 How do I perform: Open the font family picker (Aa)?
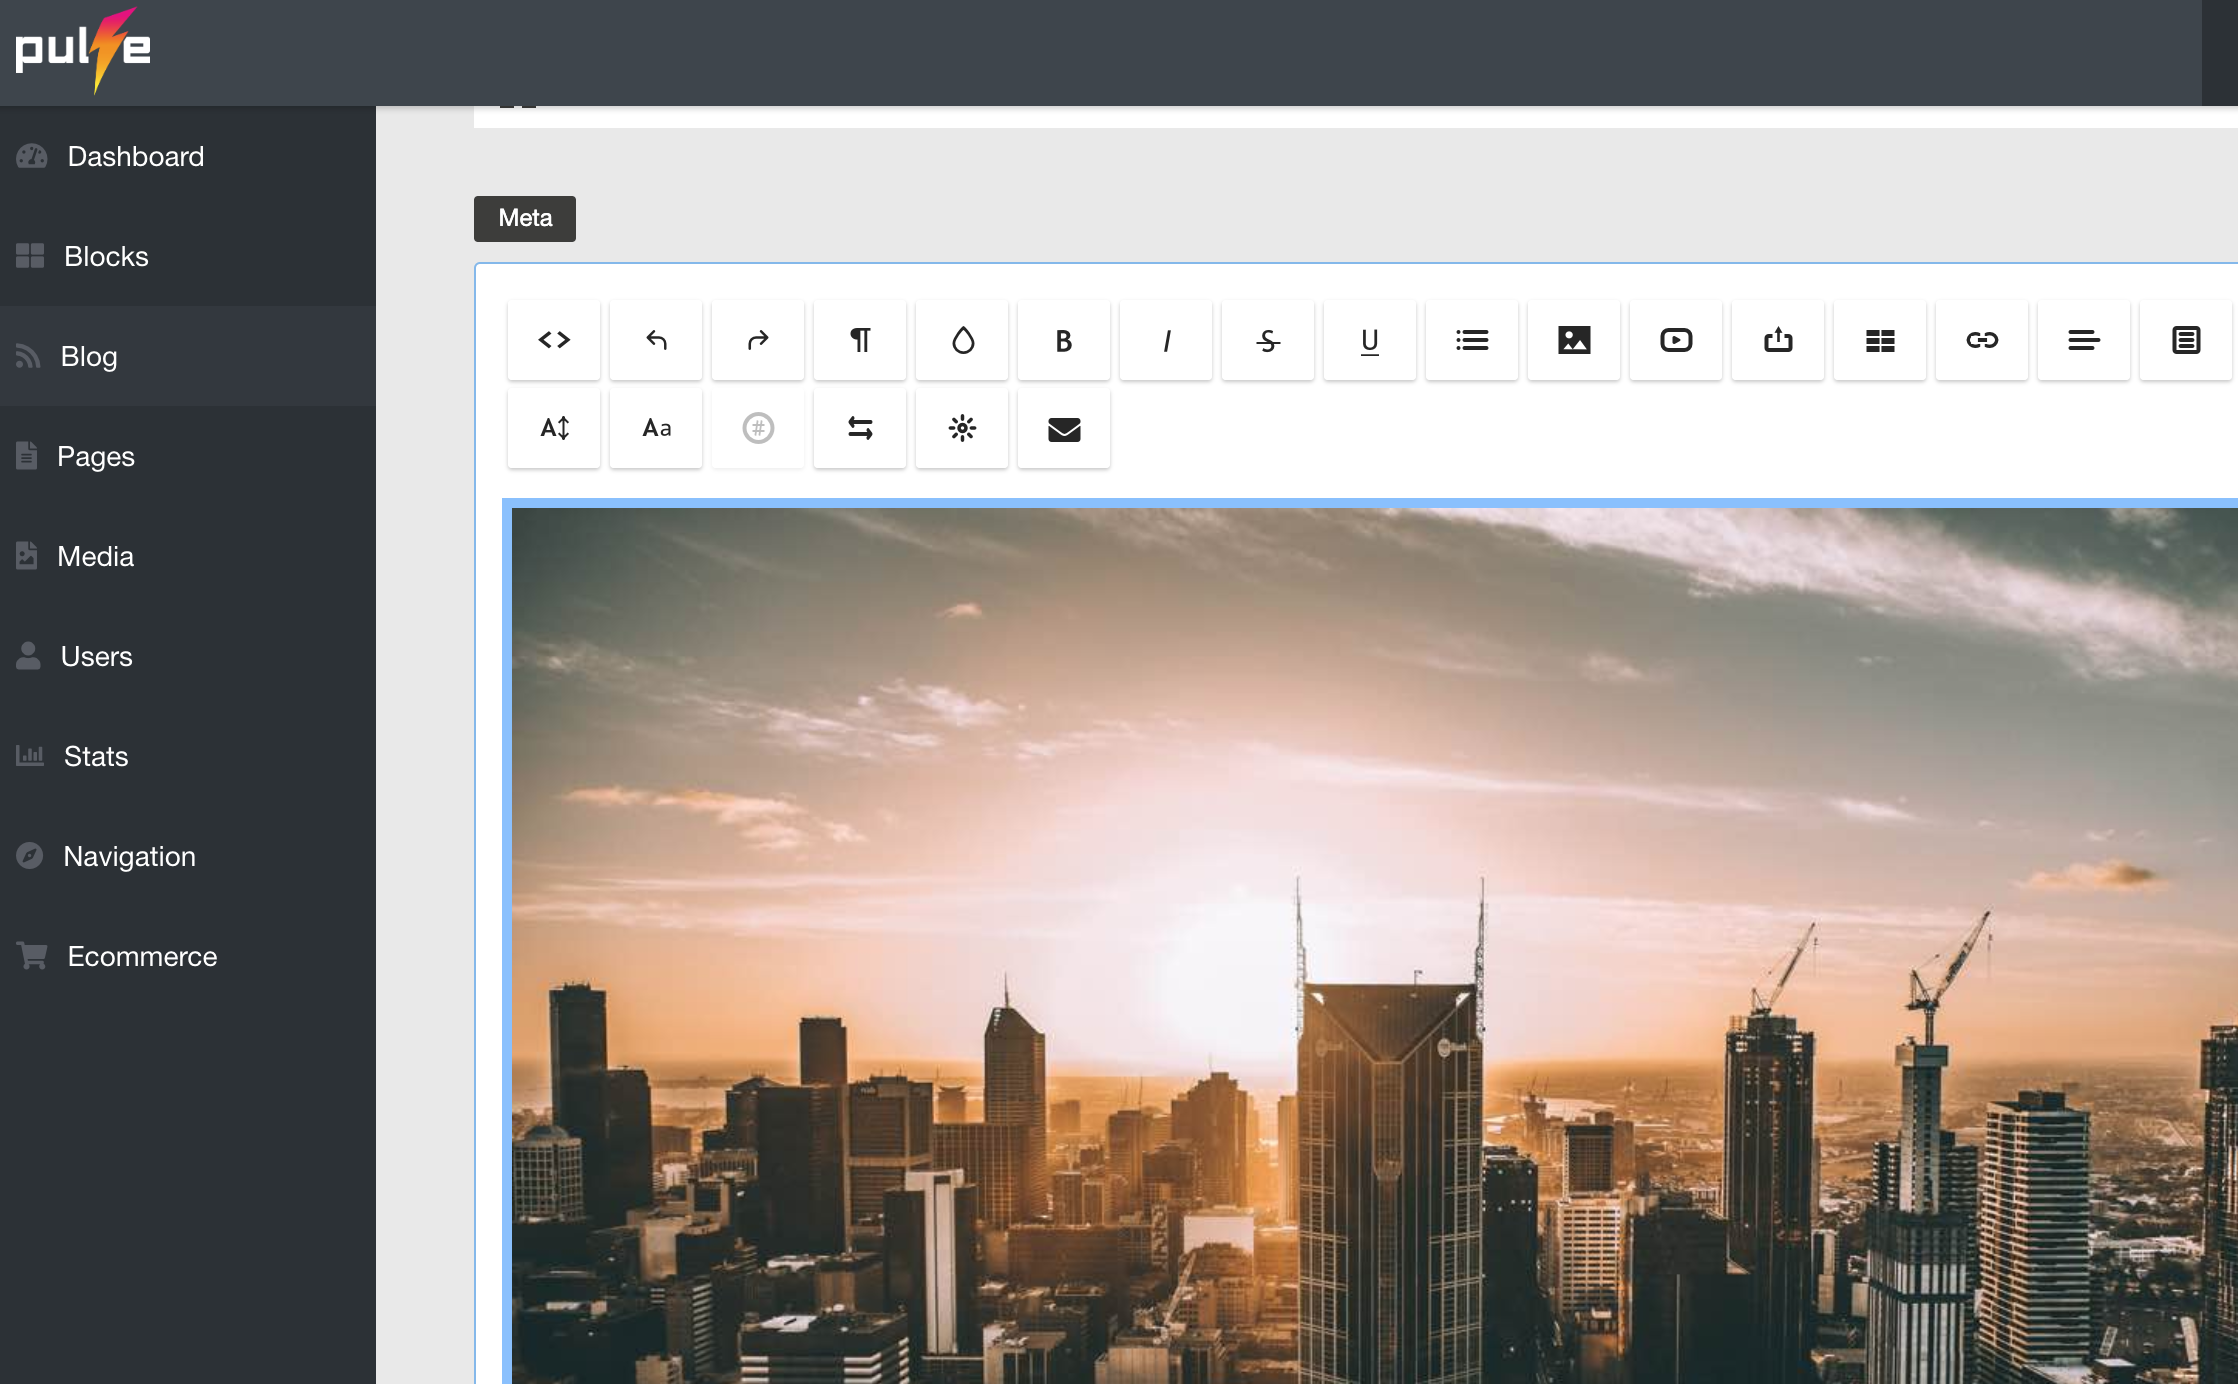[655, 428]
